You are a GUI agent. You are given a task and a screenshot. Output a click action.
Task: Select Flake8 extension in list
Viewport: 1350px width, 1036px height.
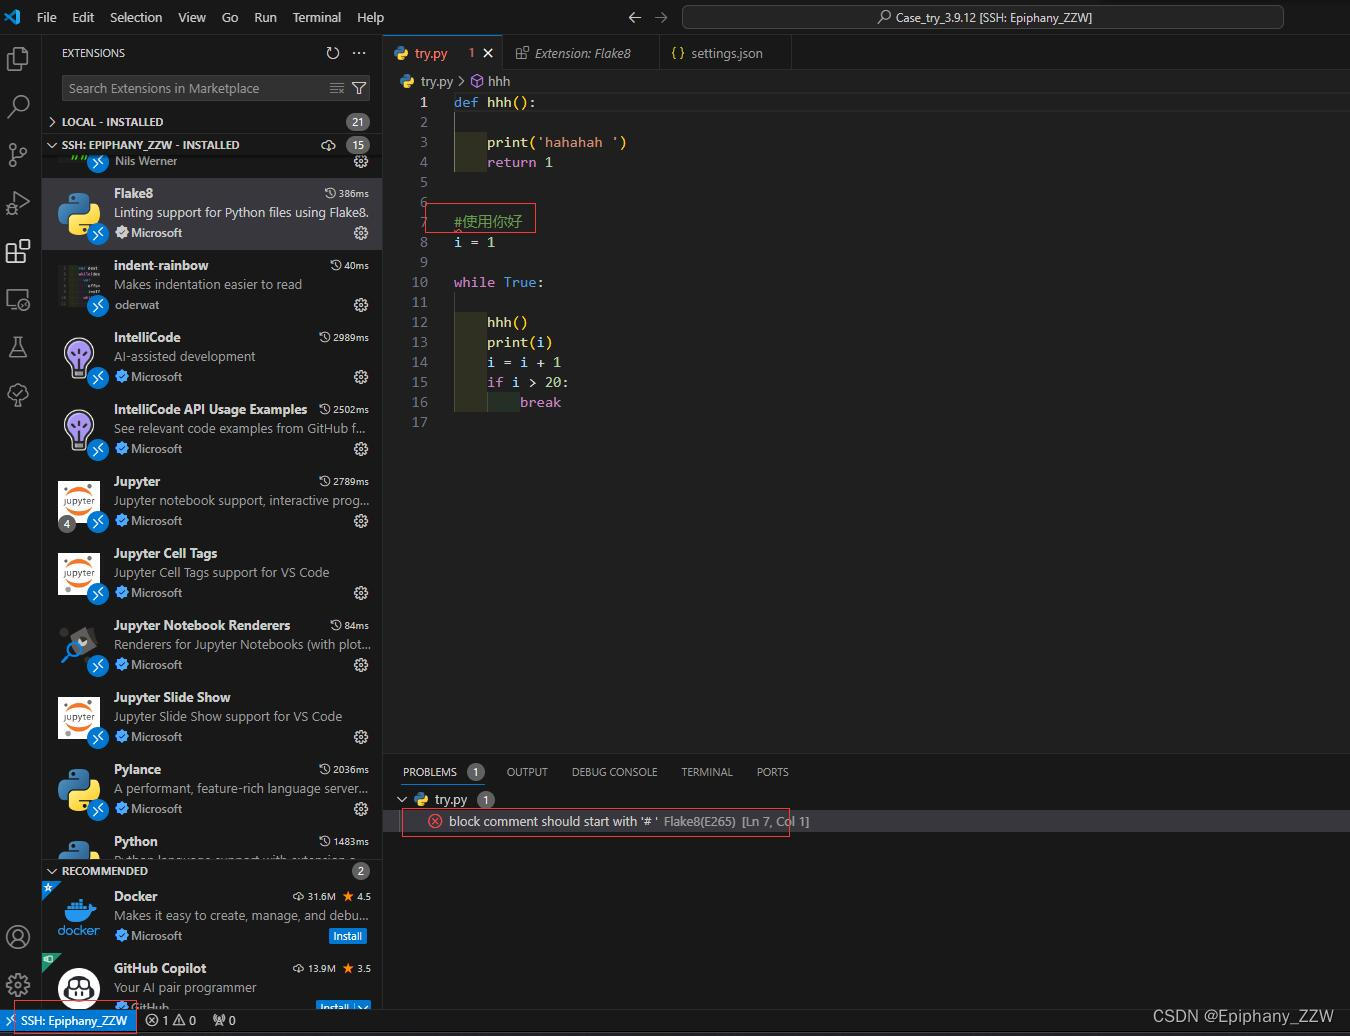[x=212, y=214]
